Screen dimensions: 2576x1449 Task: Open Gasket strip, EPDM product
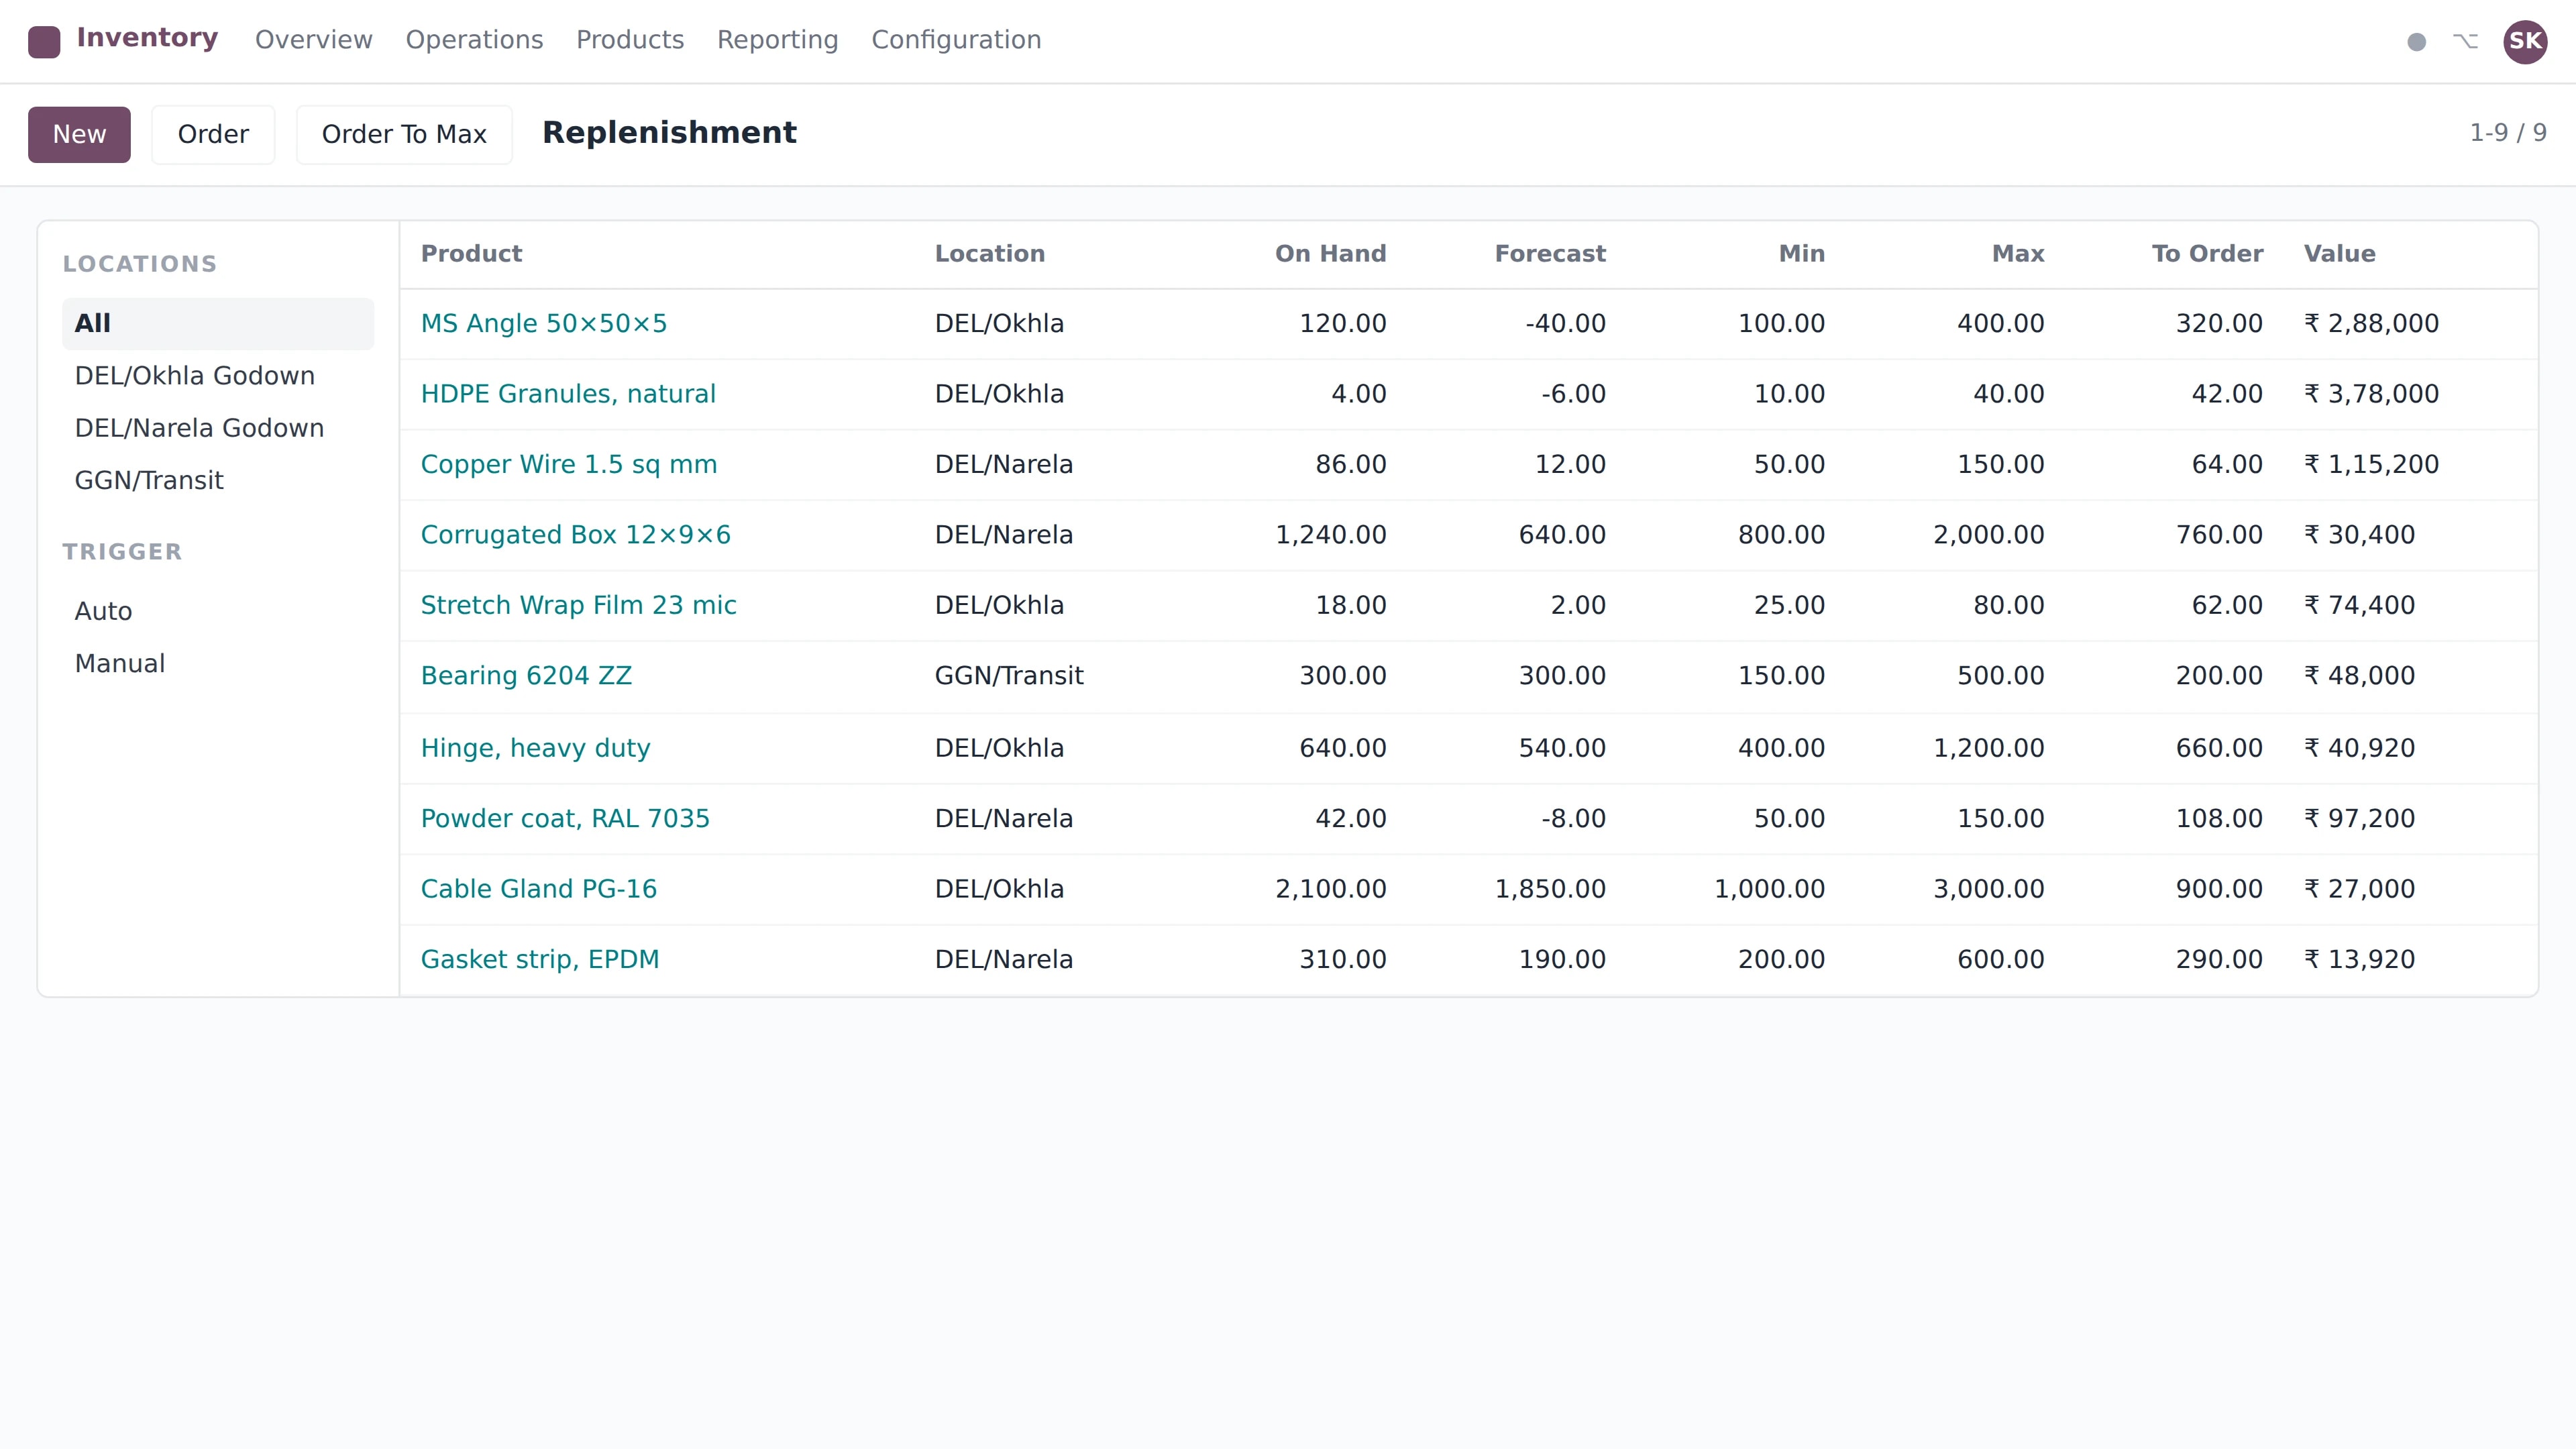[540, 960]
